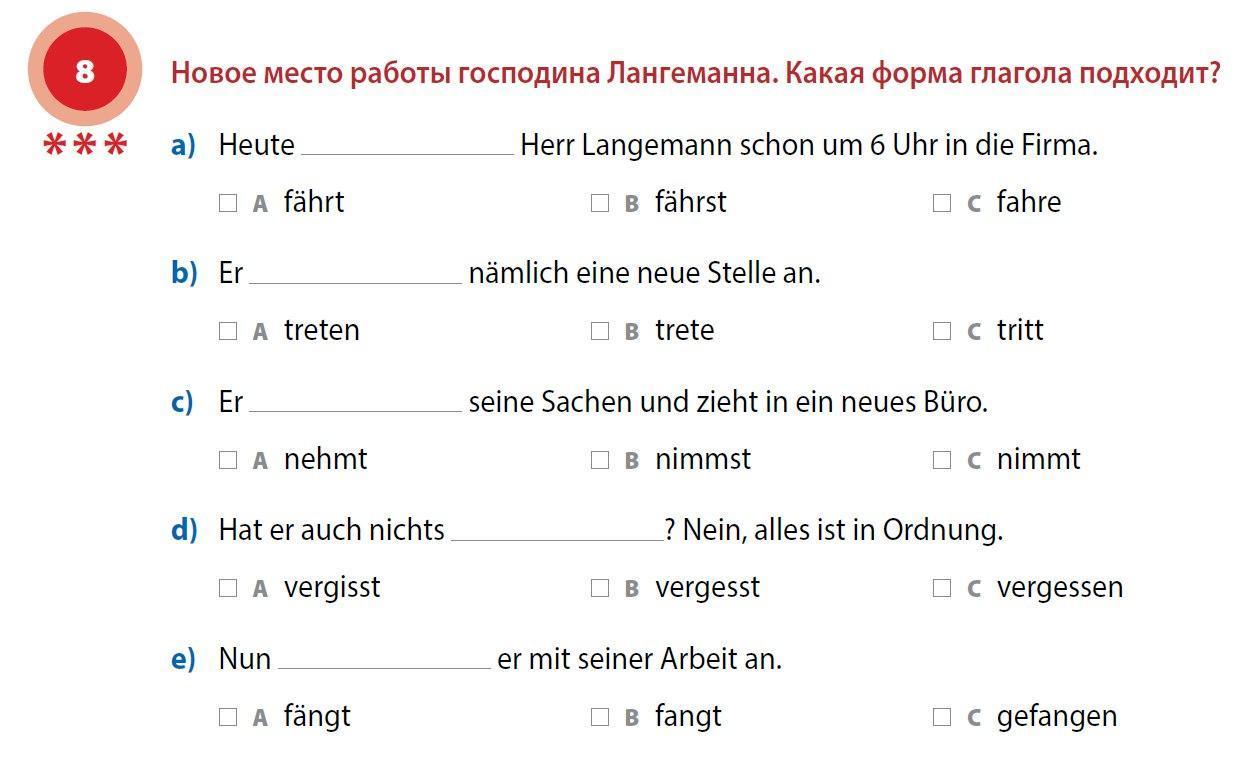Select checkbox A 'treten'
Image resolution: width=1244 pixels, height=757 pixels.
tap(228, 331)
